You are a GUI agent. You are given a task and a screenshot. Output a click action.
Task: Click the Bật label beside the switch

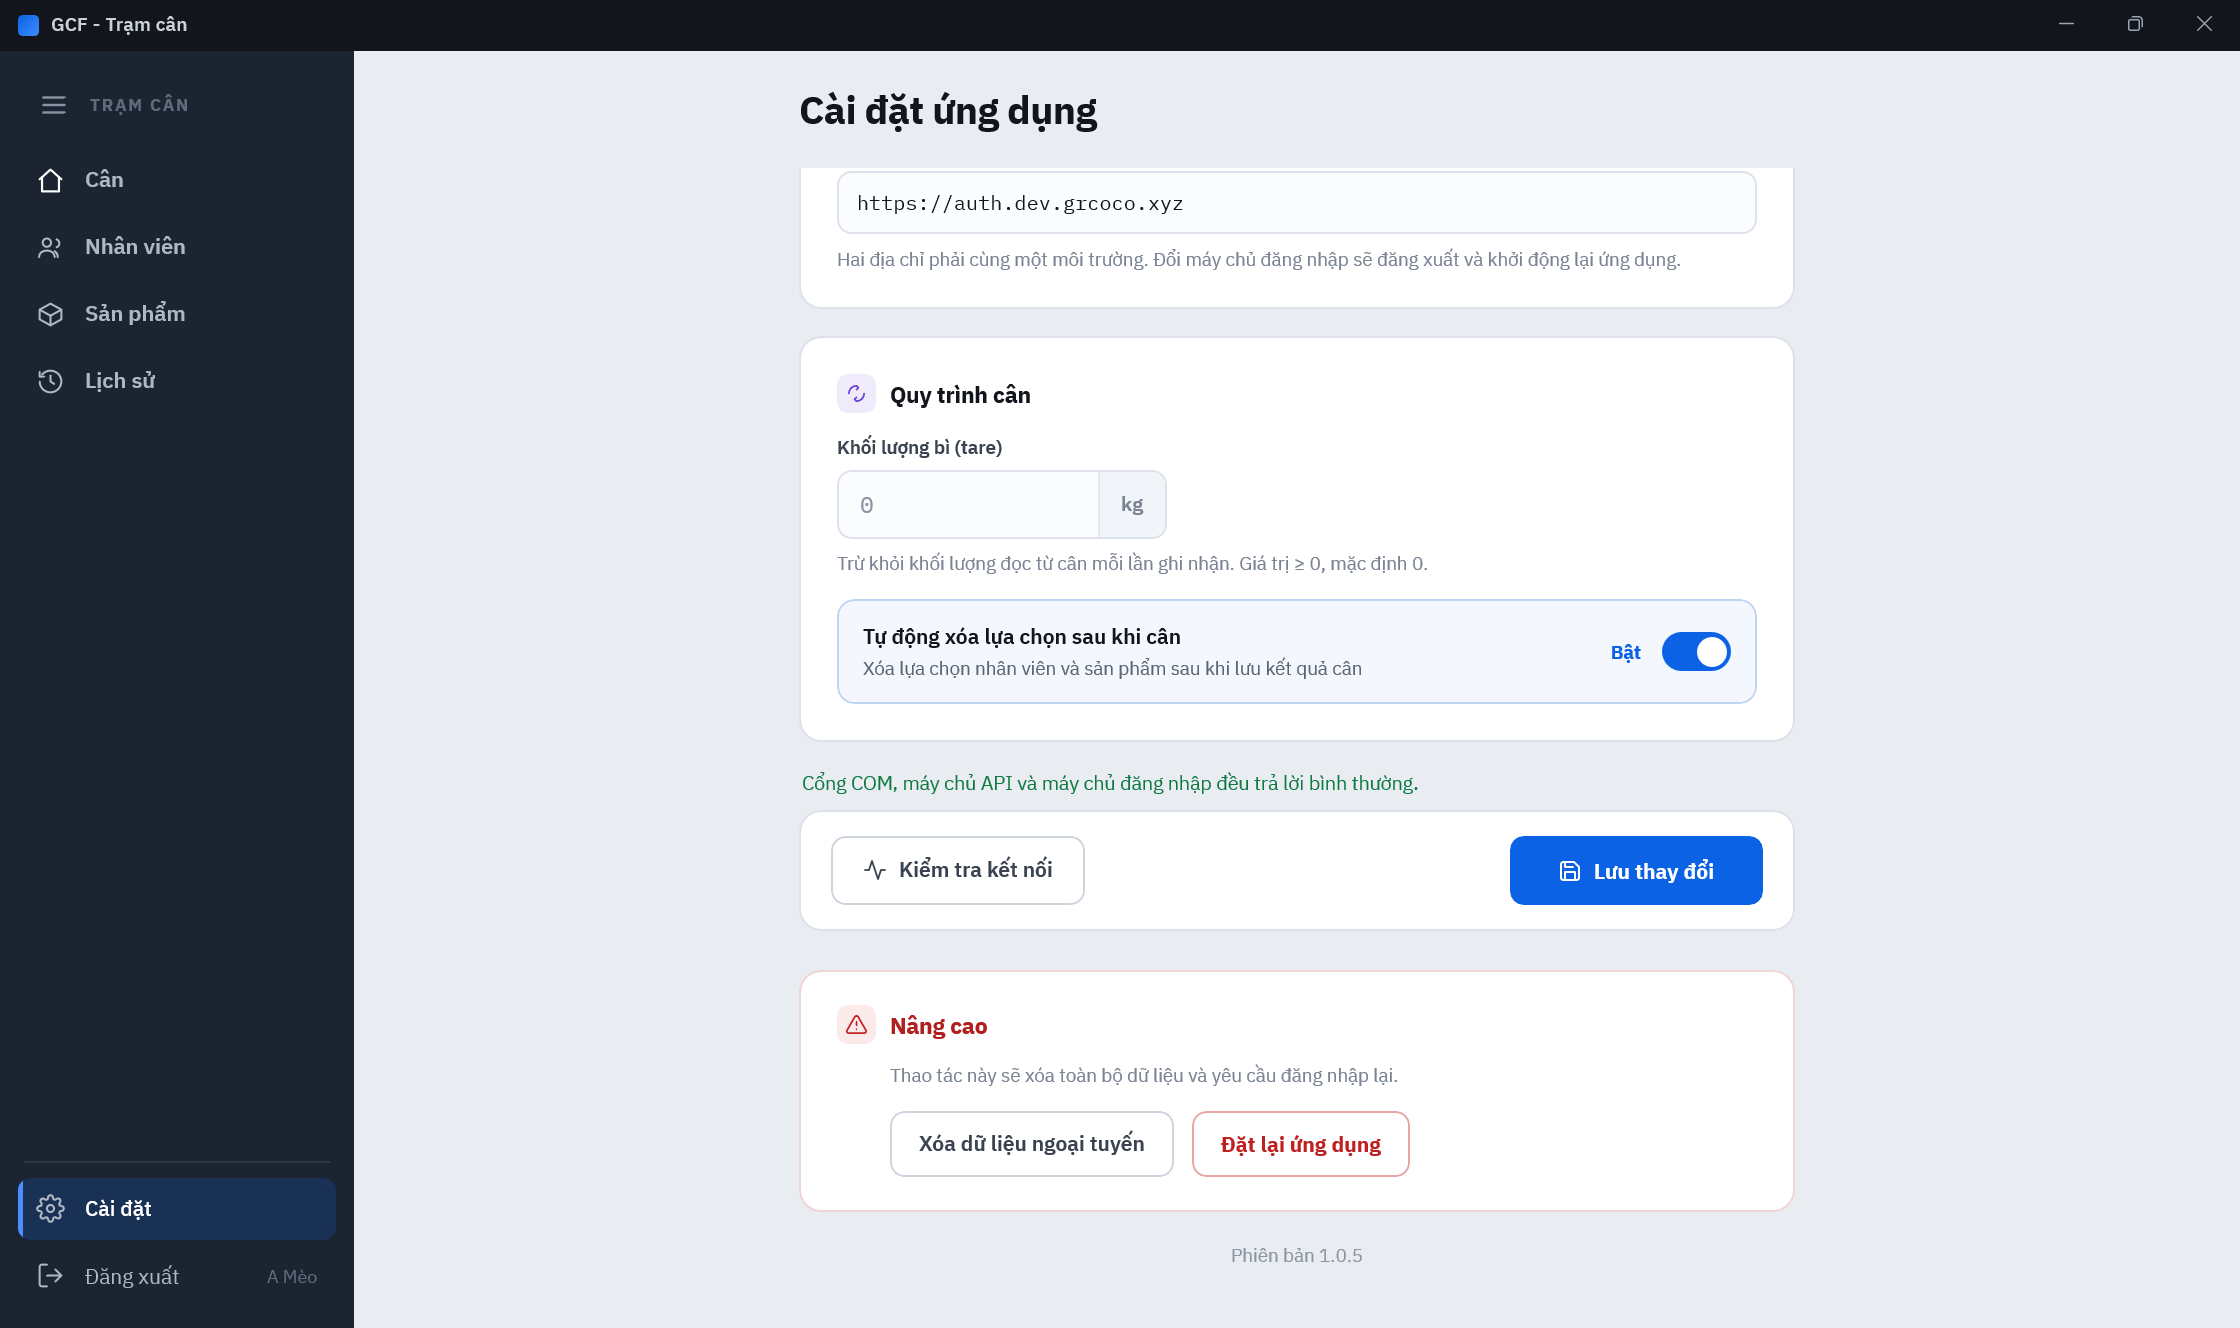tap(1626, 652)
